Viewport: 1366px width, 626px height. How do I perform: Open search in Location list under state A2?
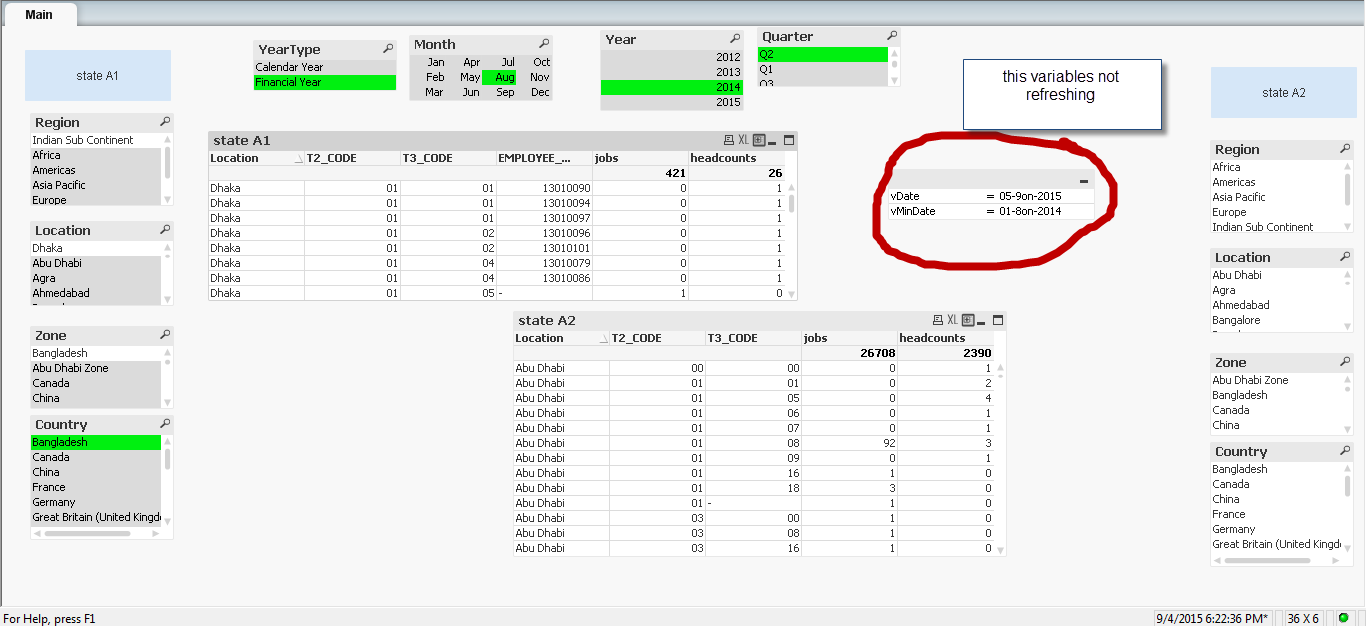(1345, 257)
